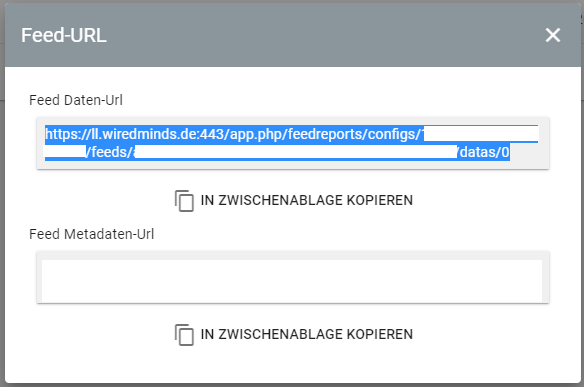584x387 pixels.
Task: Copy the Feed Daten-Url via 'IN ZWISCHENABLAGE KOPIEREN'
Action: (x=294, y=200)
